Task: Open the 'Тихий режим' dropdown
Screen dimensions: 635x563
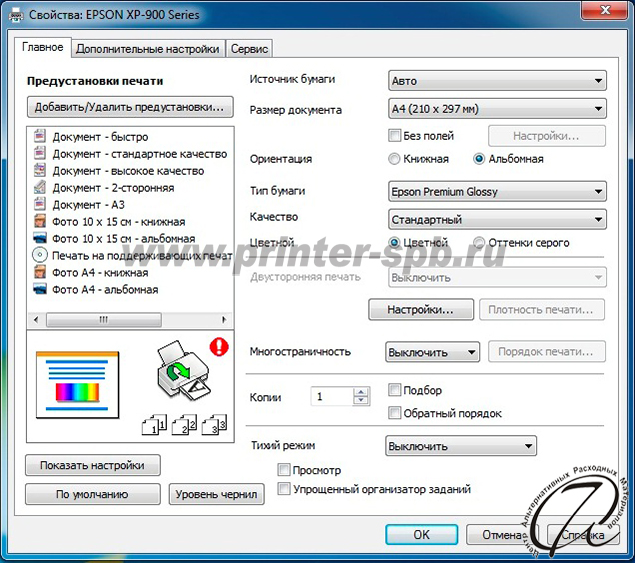Action: point(461,446)
